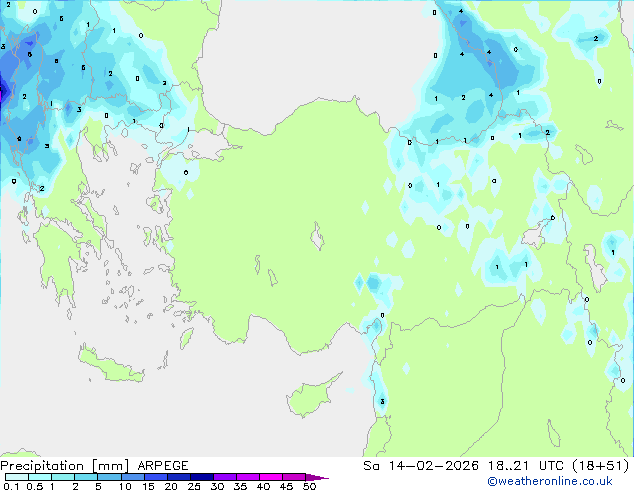Click the '10' legend scale value

125,486
